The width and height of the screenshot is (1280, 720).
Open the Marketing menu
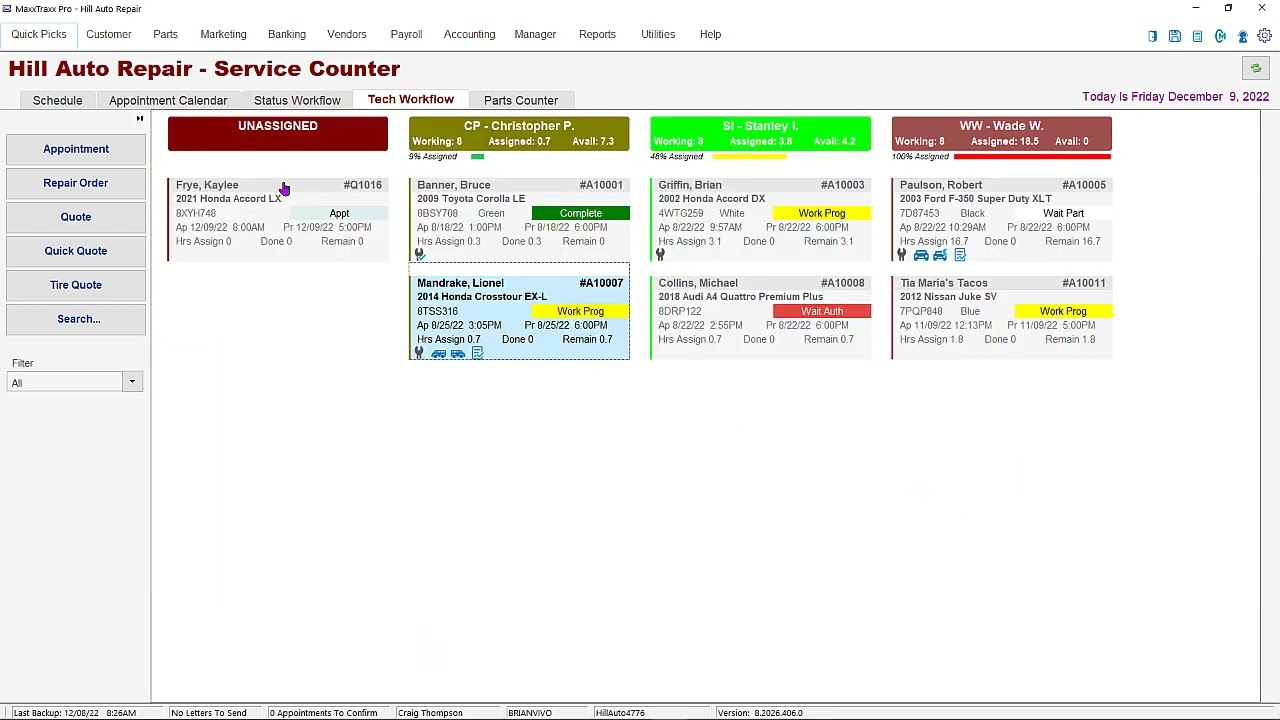(223, 34)
